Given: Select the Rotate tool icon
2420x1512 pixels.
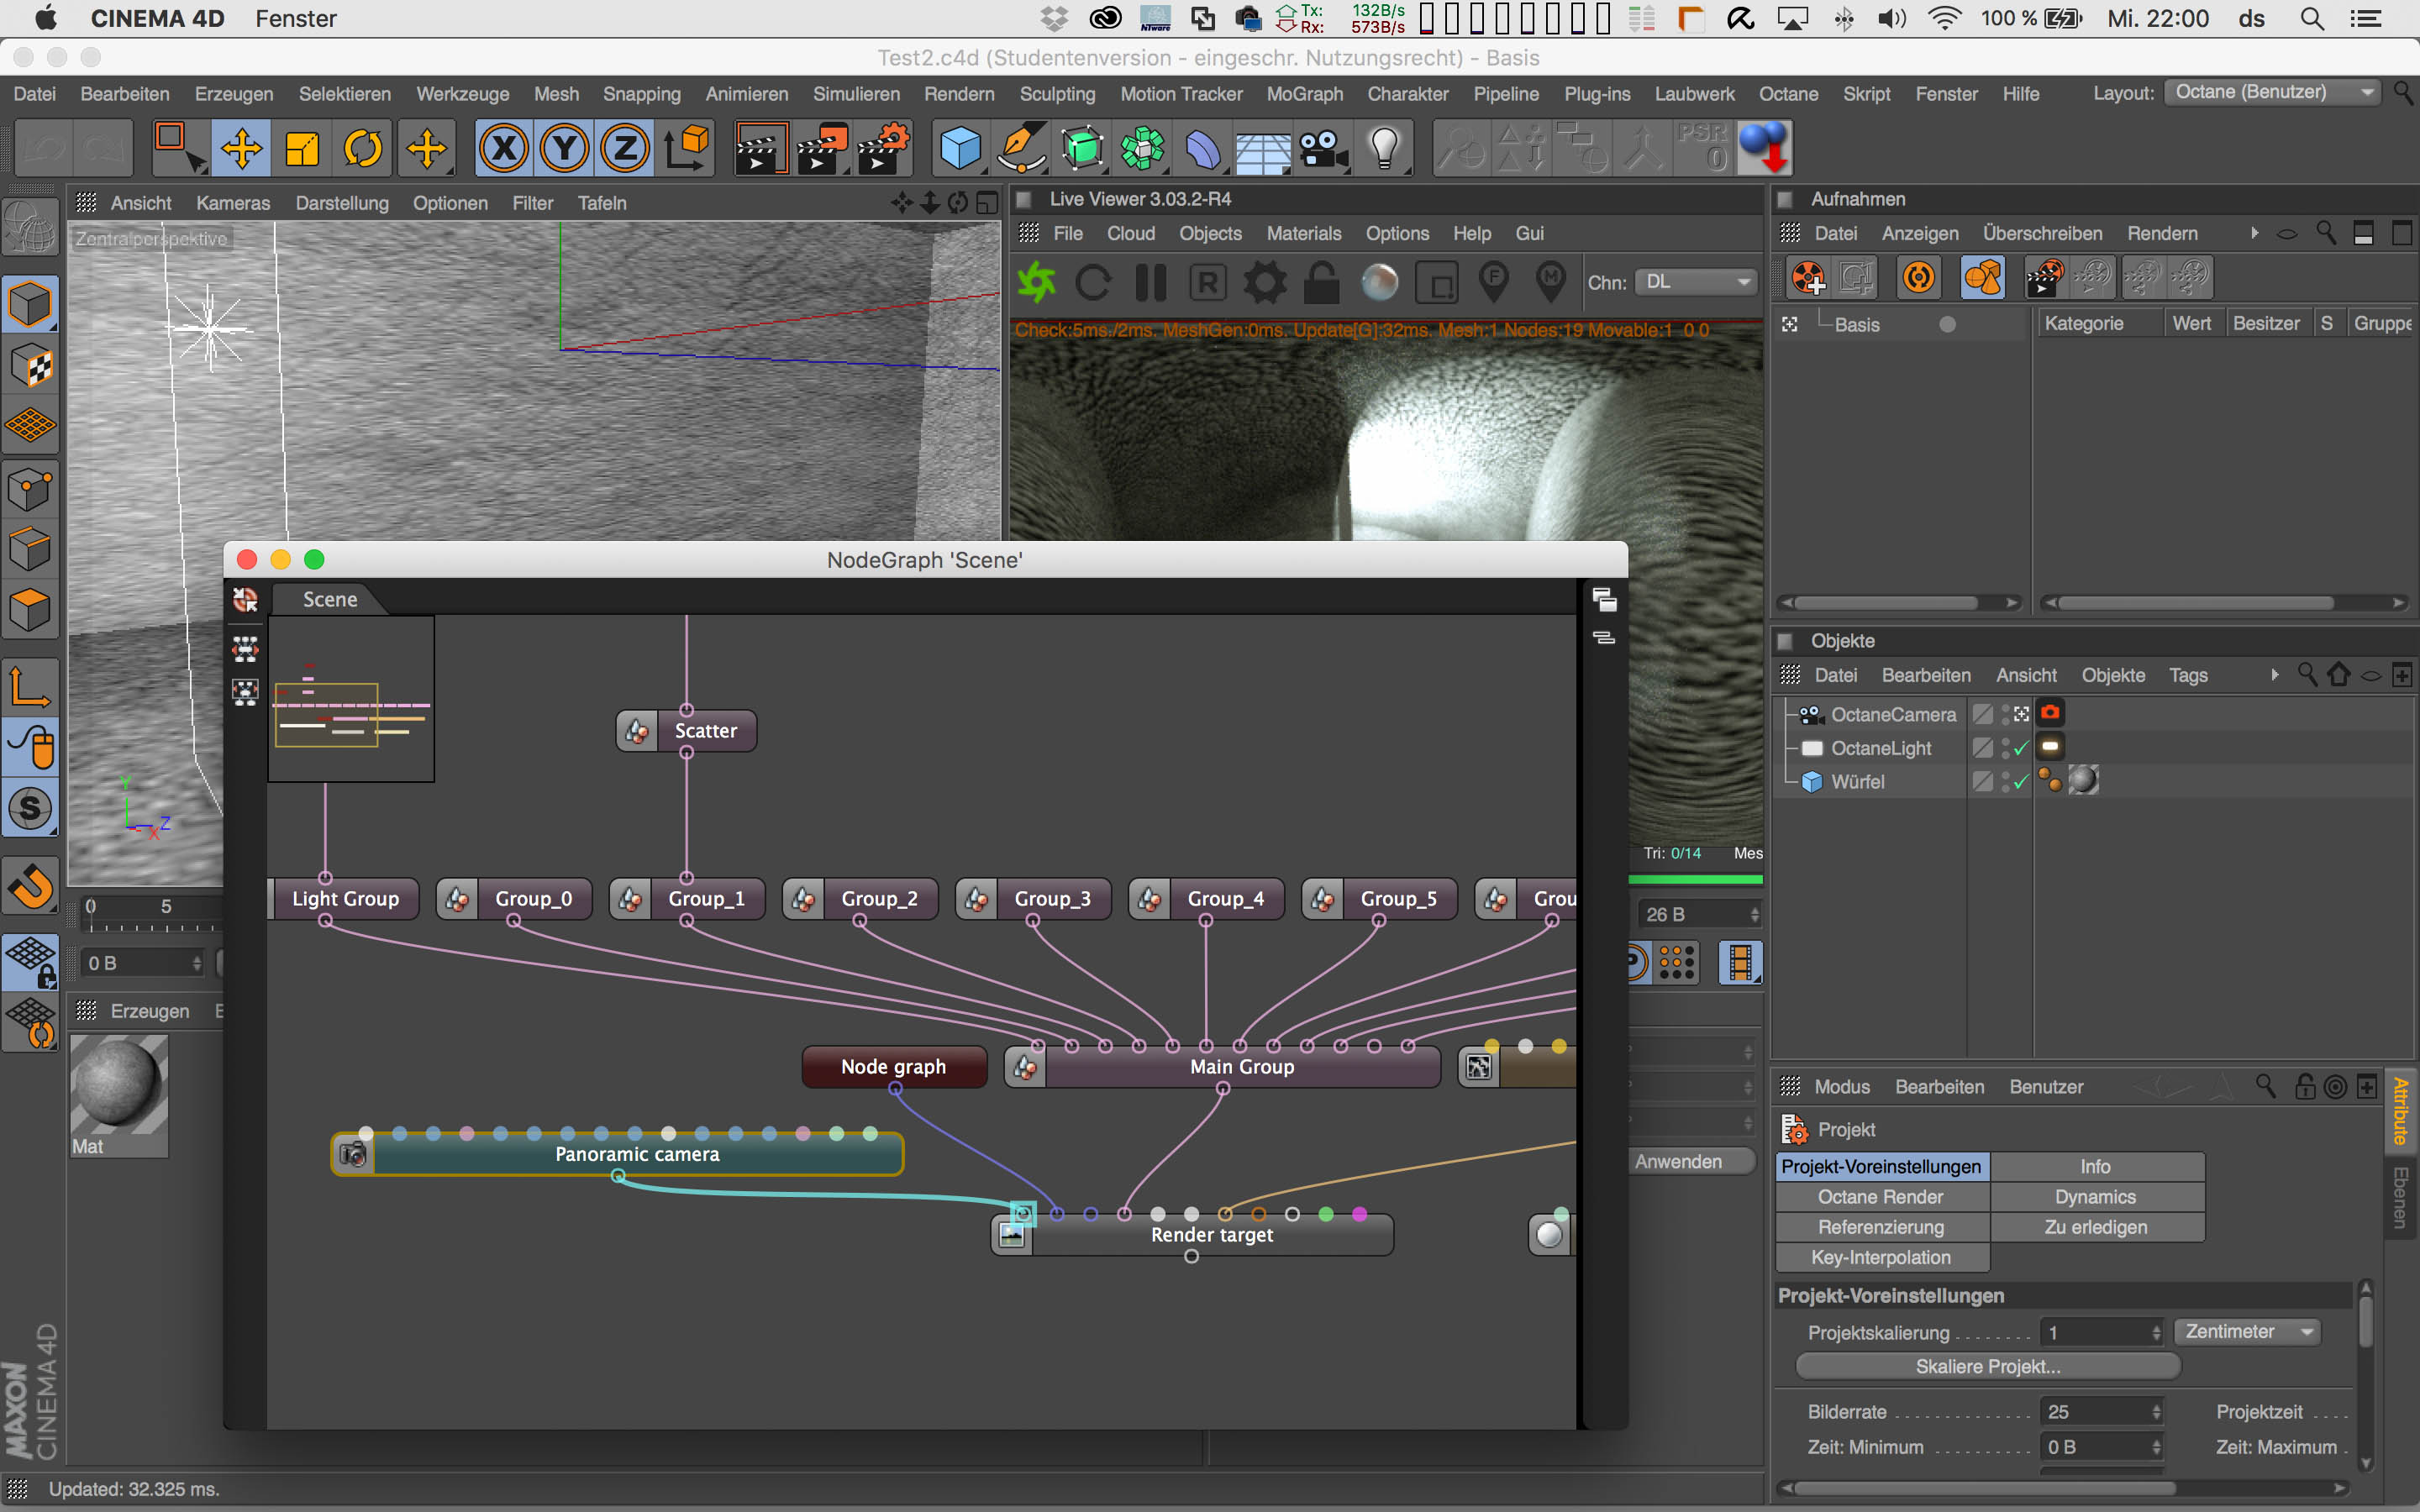Looking at the screenshot, I should [363, 148].
